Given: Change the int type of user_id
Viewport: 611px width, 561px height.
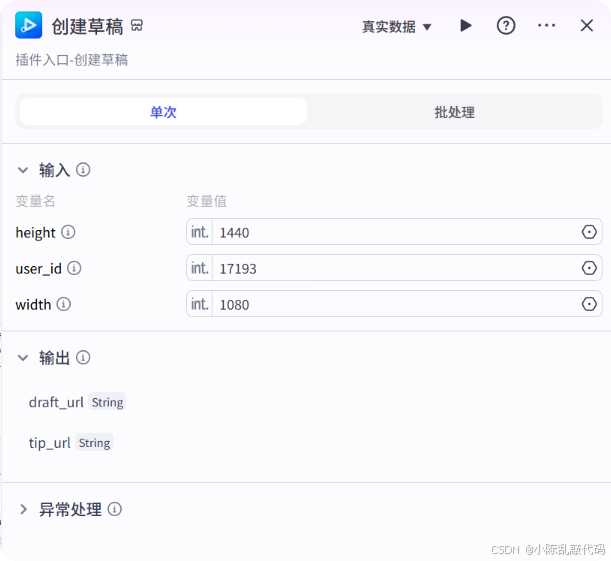Looking at the screenshot, I should coord(200,268).
